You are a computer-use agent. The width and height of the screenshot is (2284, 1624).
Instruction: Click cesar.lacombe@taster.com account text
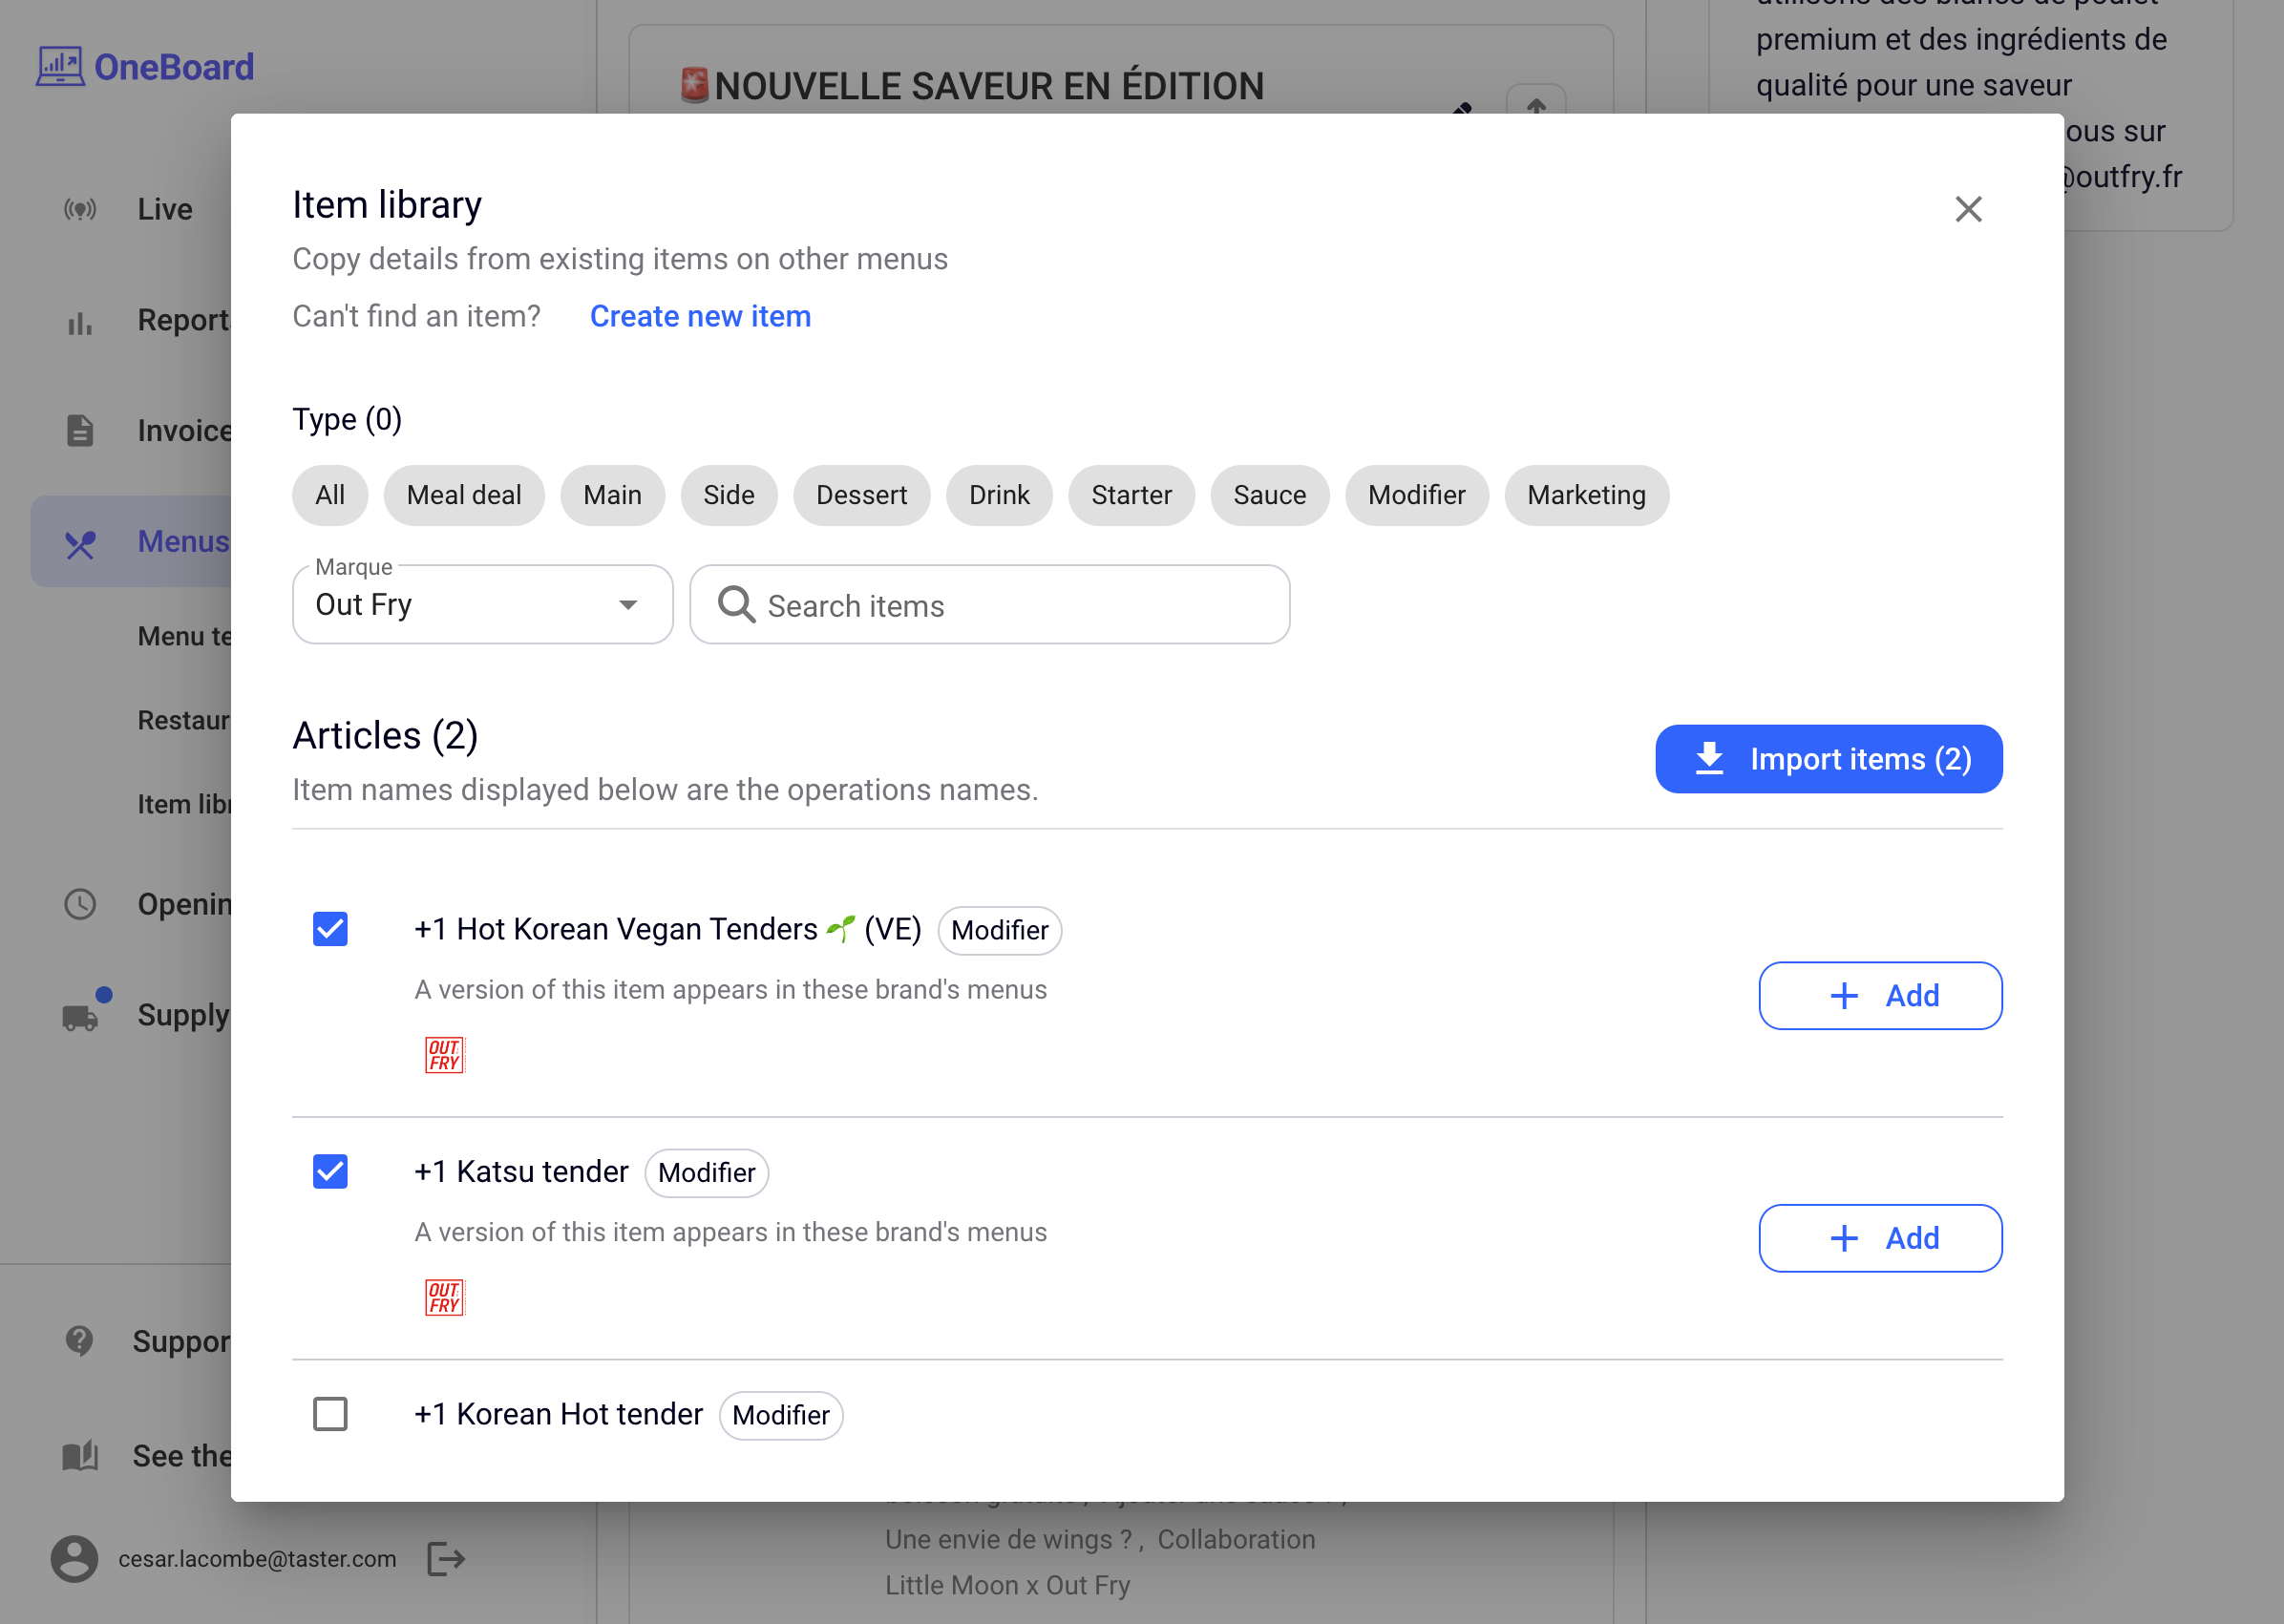257,1558
